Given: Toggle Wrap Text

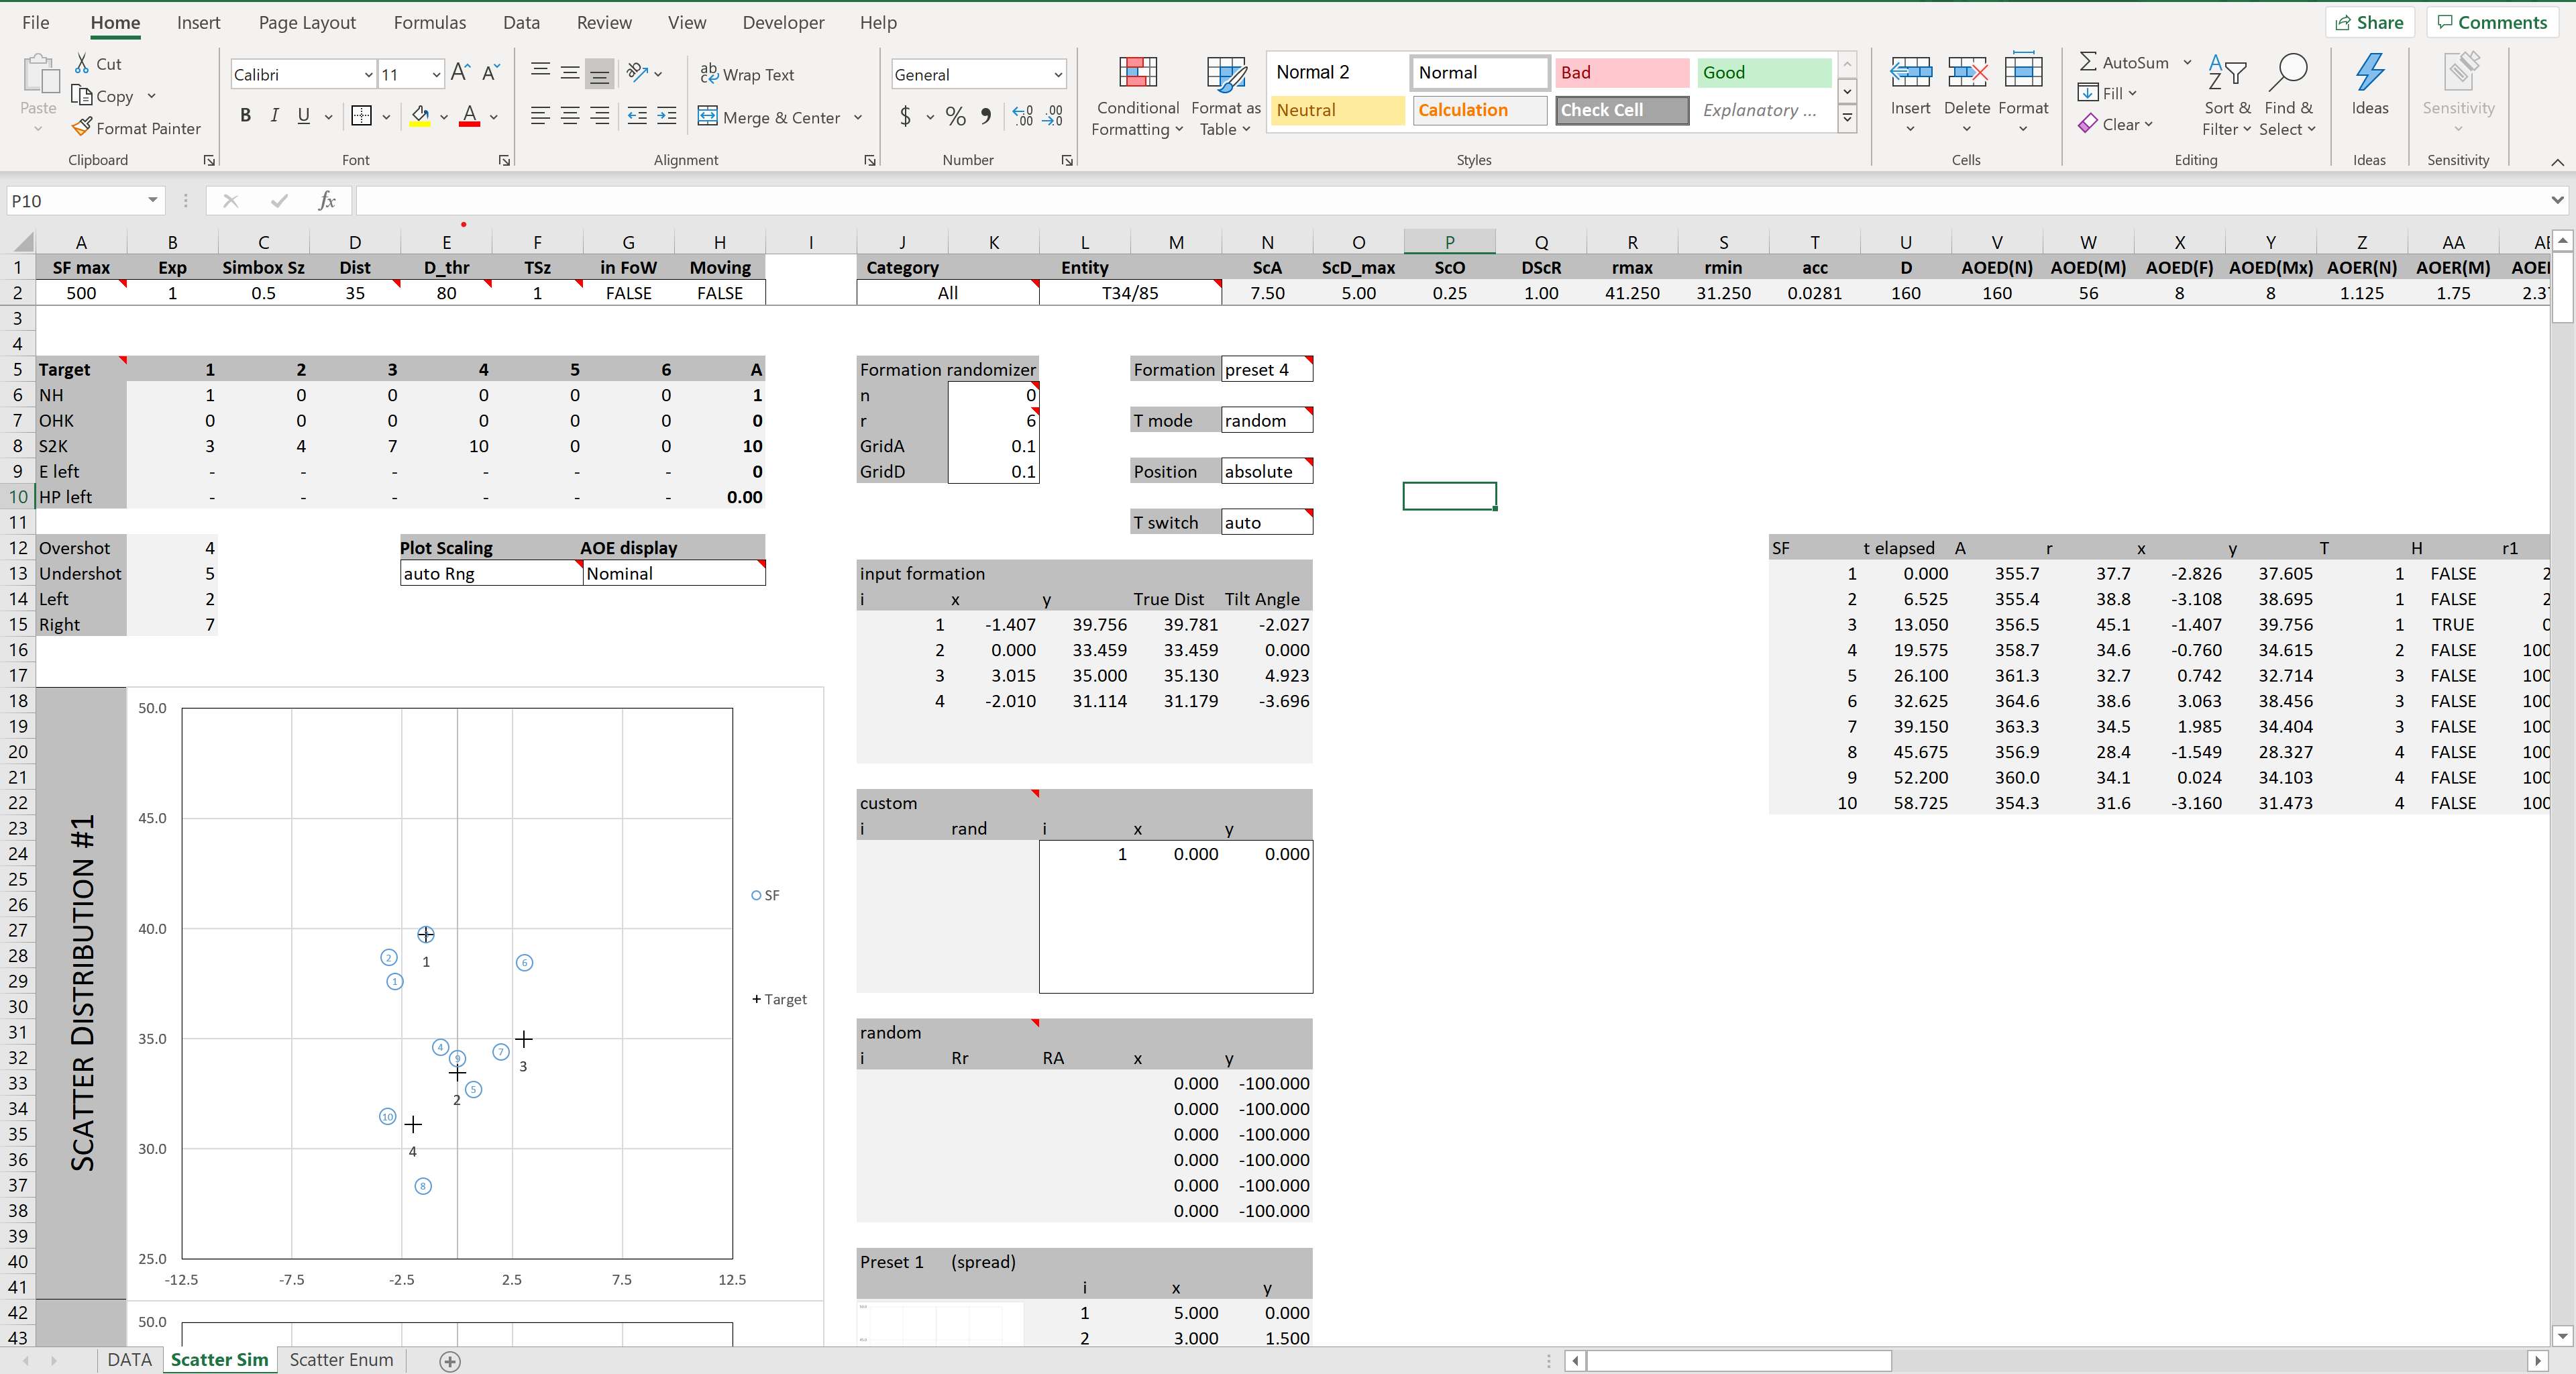Looking at the screenshot, I should (746, 74).
